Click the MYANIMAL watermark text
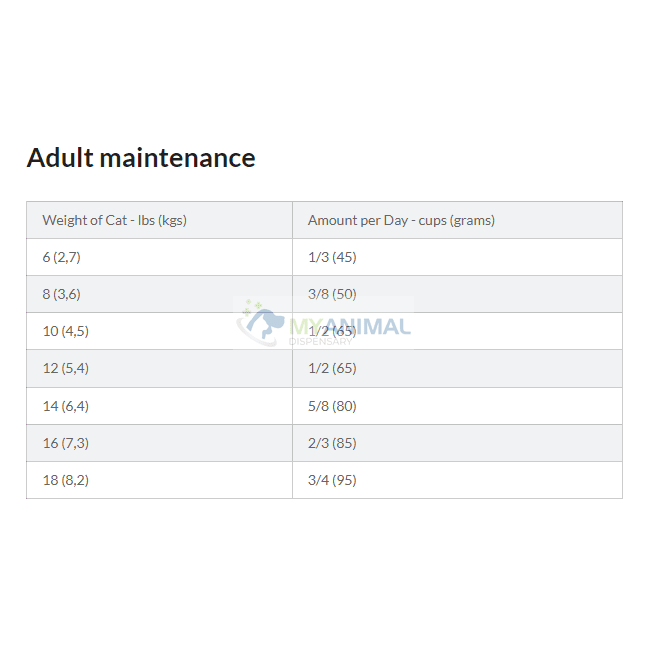647x647 pixels. tap(350, 327)
